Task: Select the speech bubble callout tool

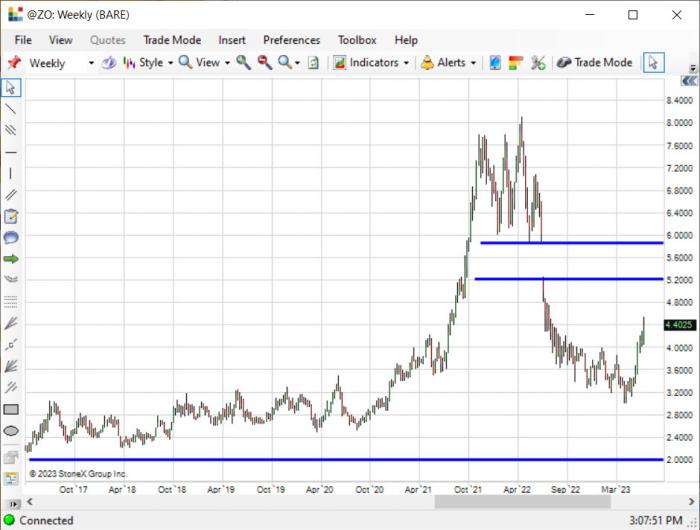Action: 11,238
